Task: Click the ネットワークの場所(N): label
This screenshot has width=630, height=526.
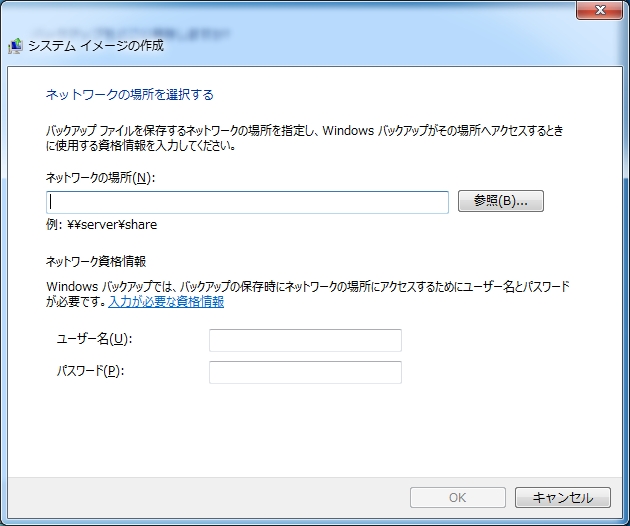Action: (x=100, y=177)
